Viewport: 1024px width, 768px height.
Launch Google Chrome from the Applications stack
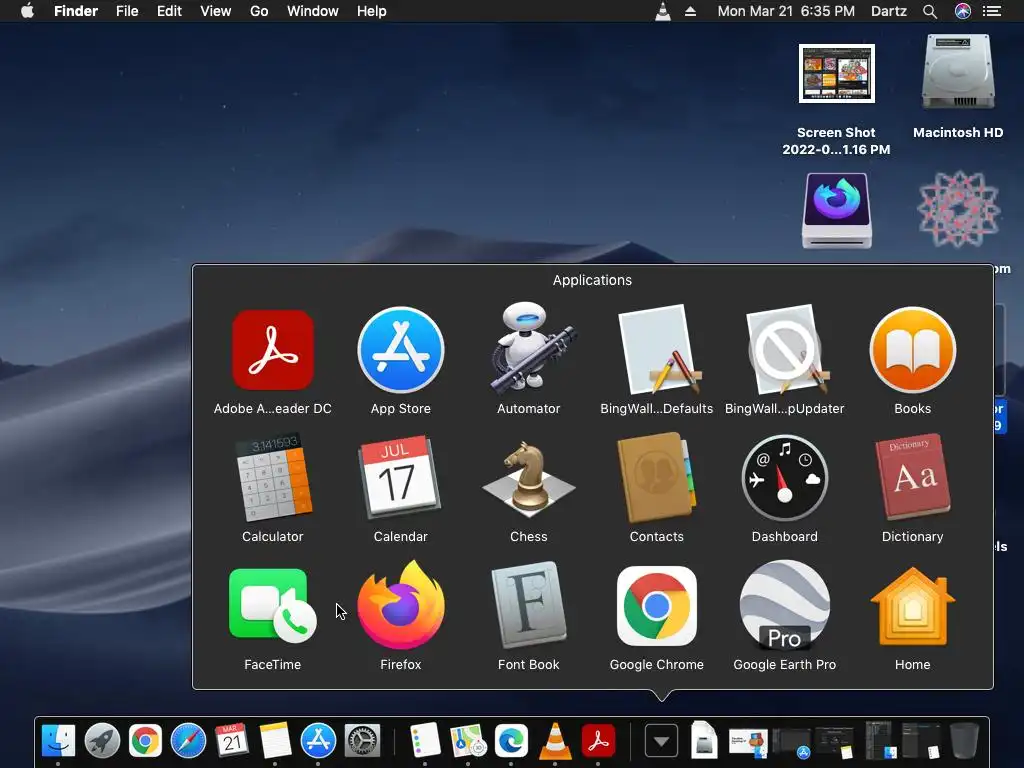point(656,605)
